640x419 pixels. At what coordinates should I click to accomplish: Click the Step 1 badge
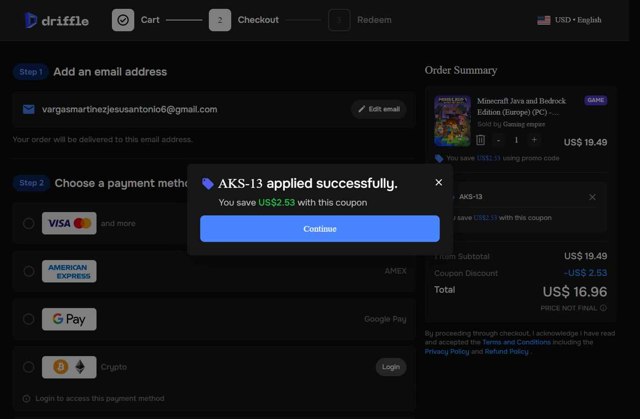click(31, 72)
